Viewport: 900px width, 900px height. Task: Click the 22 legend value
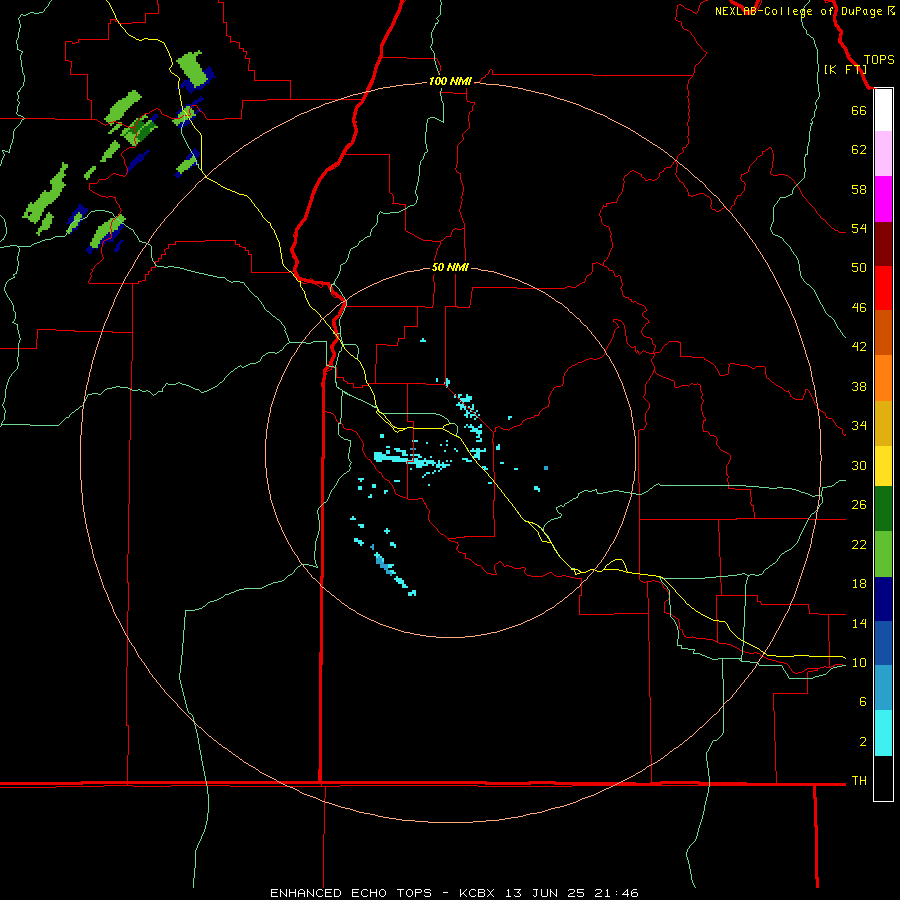(859, 544)
